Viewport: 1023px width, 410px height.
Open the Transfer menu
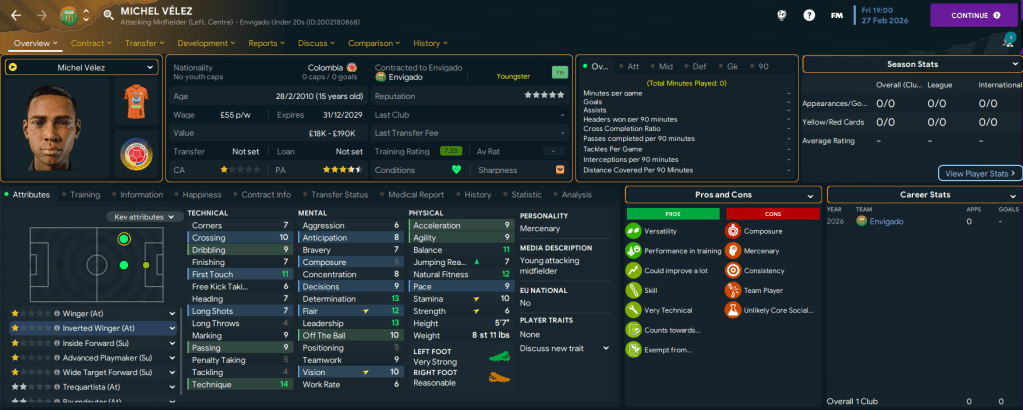[146, 43]
